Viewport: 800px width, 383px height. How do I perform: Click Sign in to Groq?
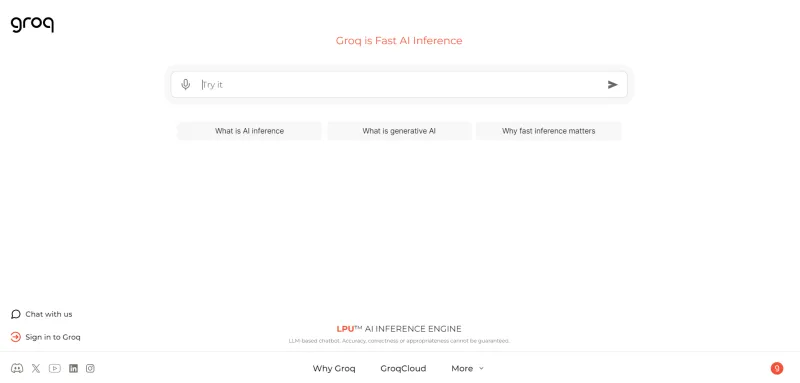46,337
